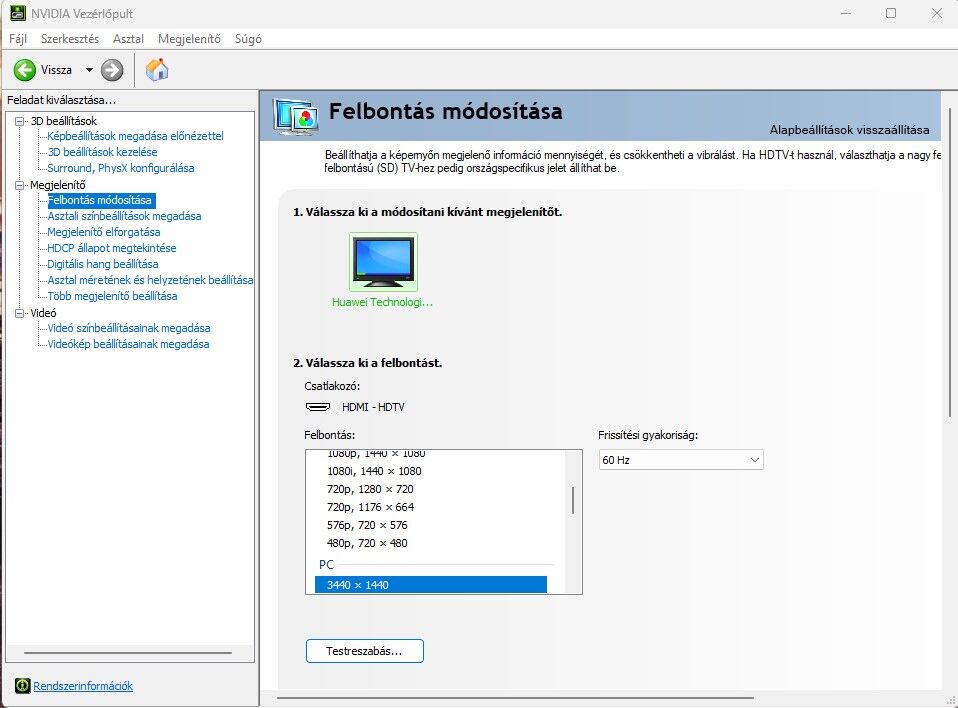The height and width of the screenshot is (708, 958).
Task: Select Asztal méretének és helyzetének beállítása
Action: click(x=150, y=280)
